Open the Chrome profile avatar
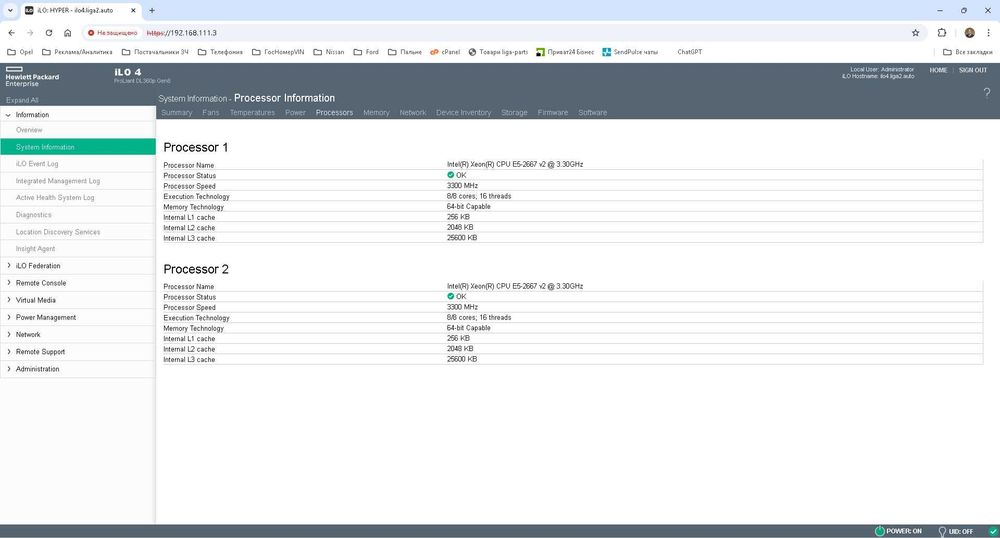 (969, 33)
